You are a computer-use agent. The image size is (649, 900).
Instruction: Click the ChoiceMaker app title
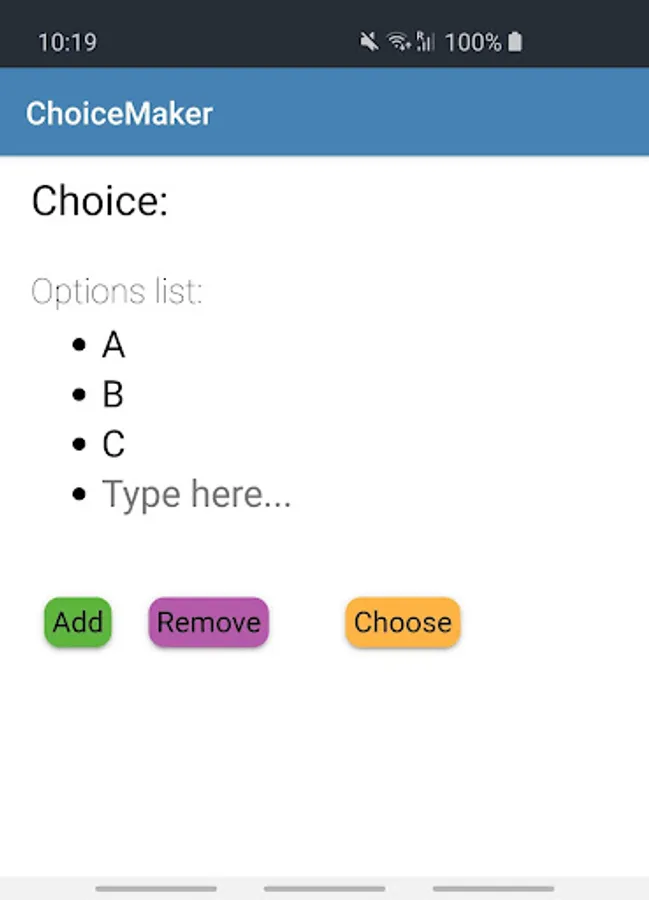pos(119,113)
